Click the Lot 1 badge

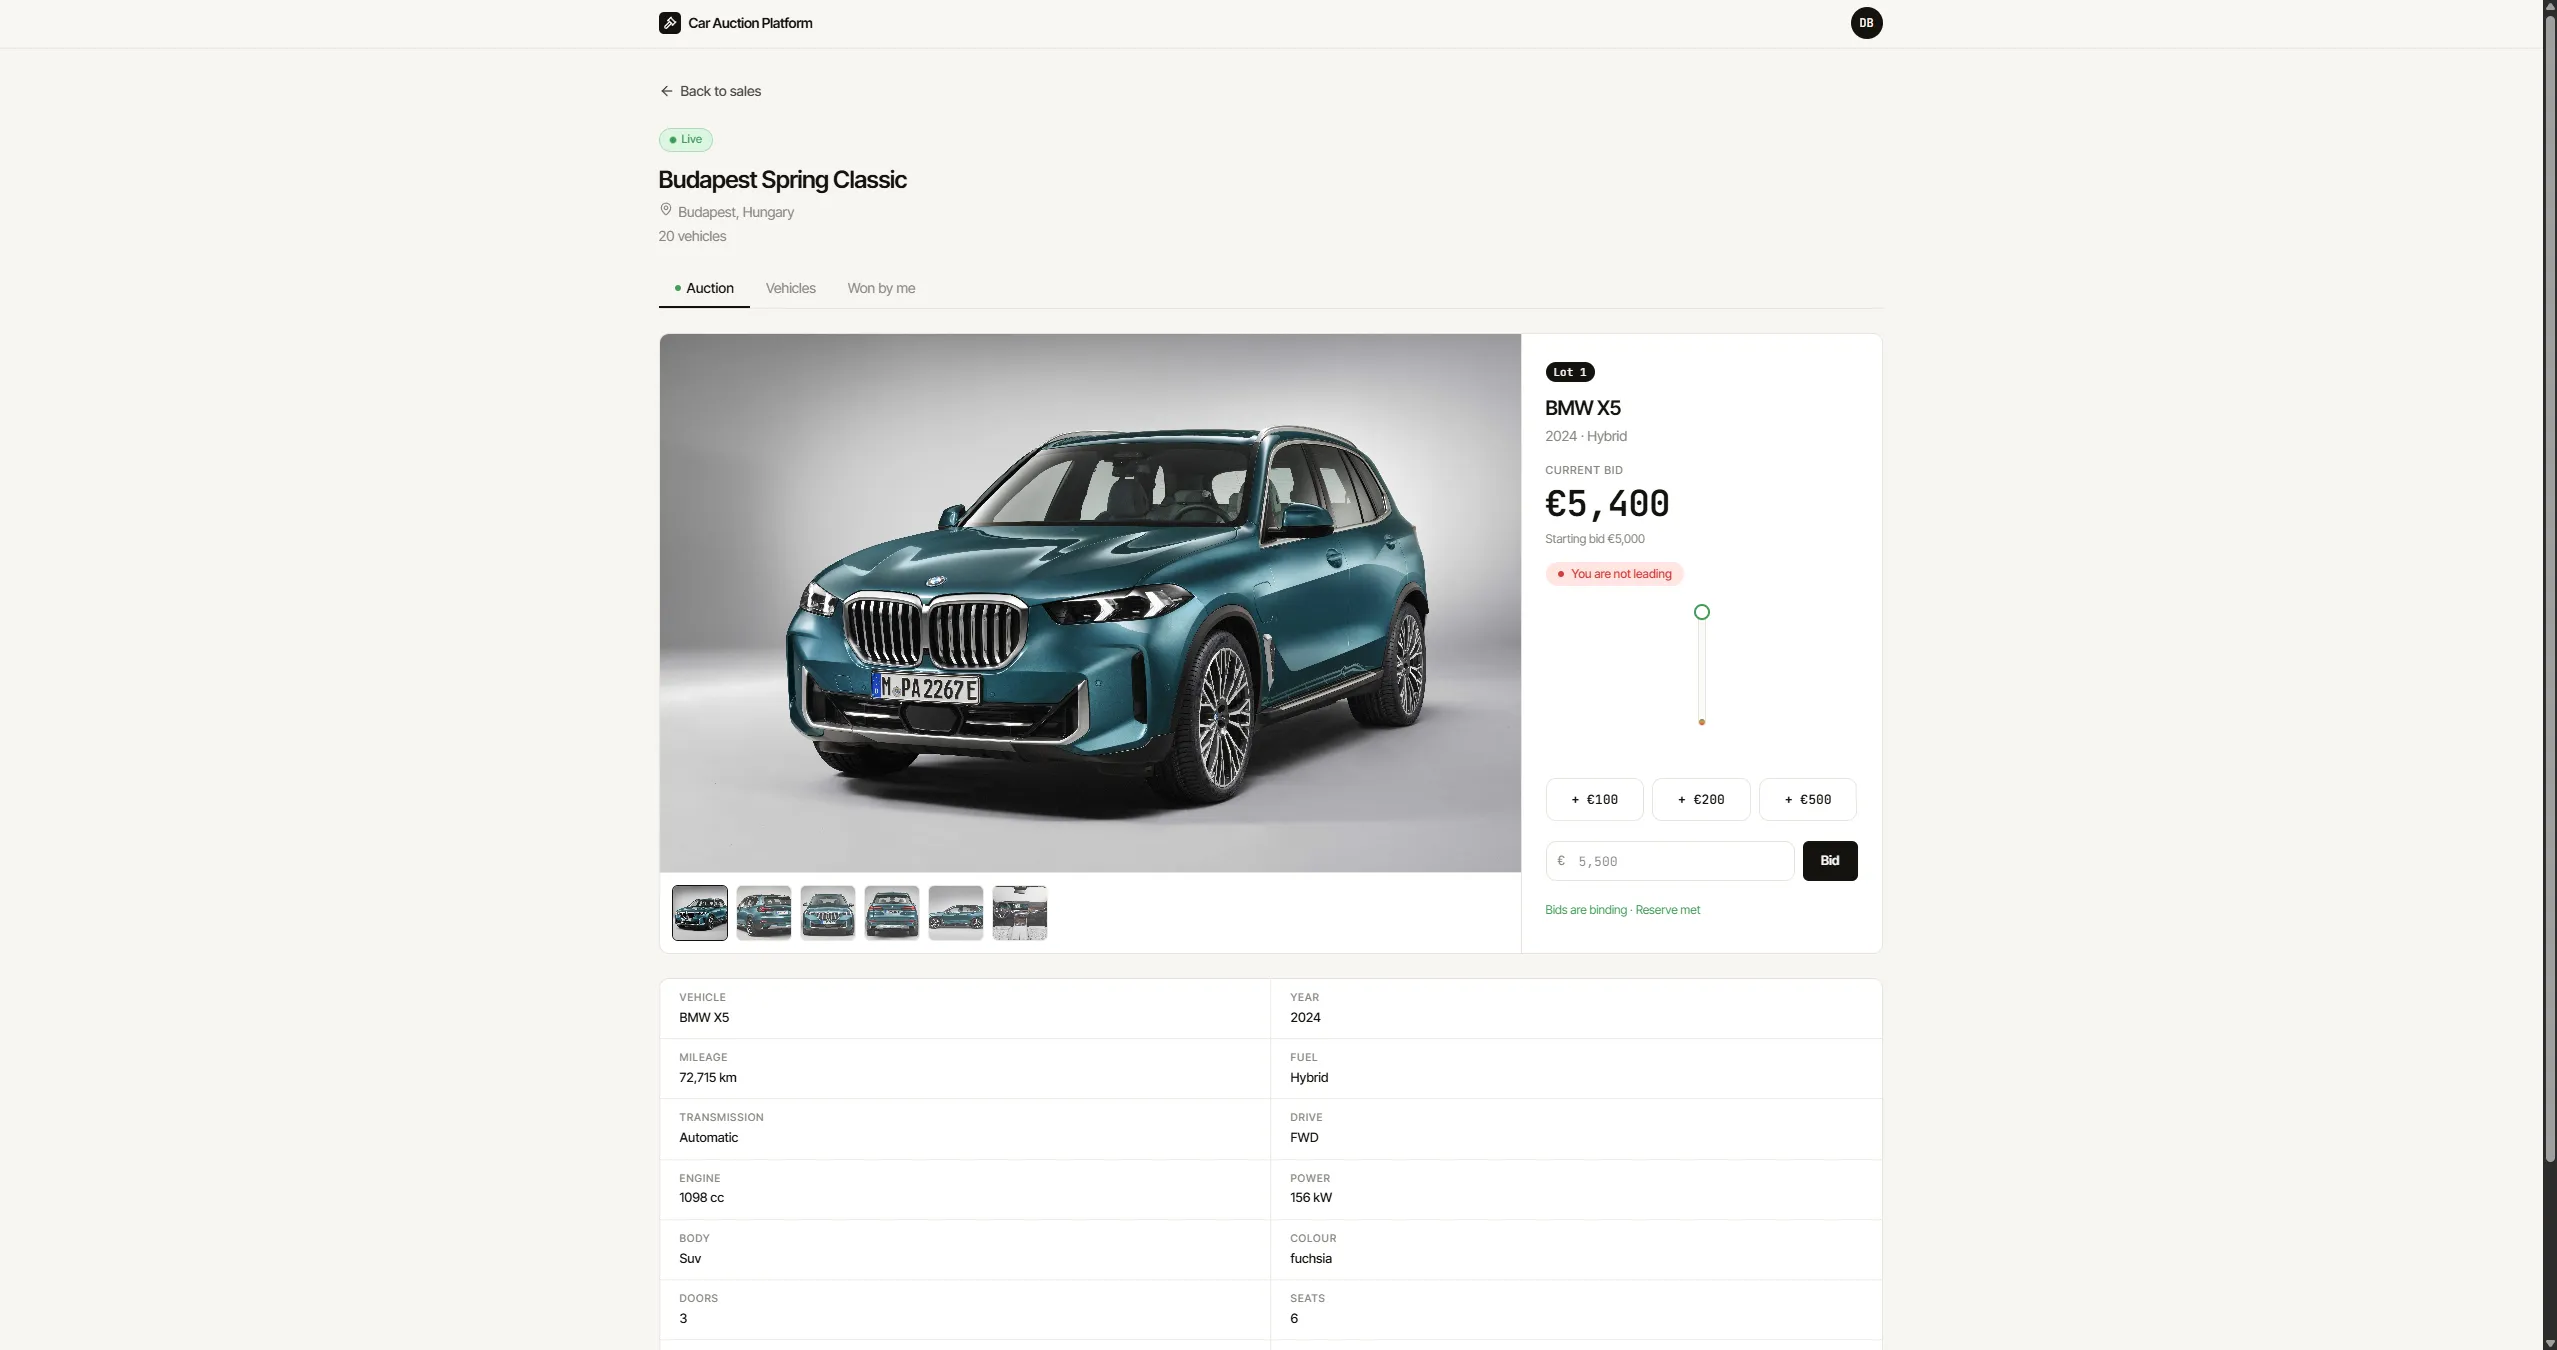pyautogui.click(x=1569, y=372)
